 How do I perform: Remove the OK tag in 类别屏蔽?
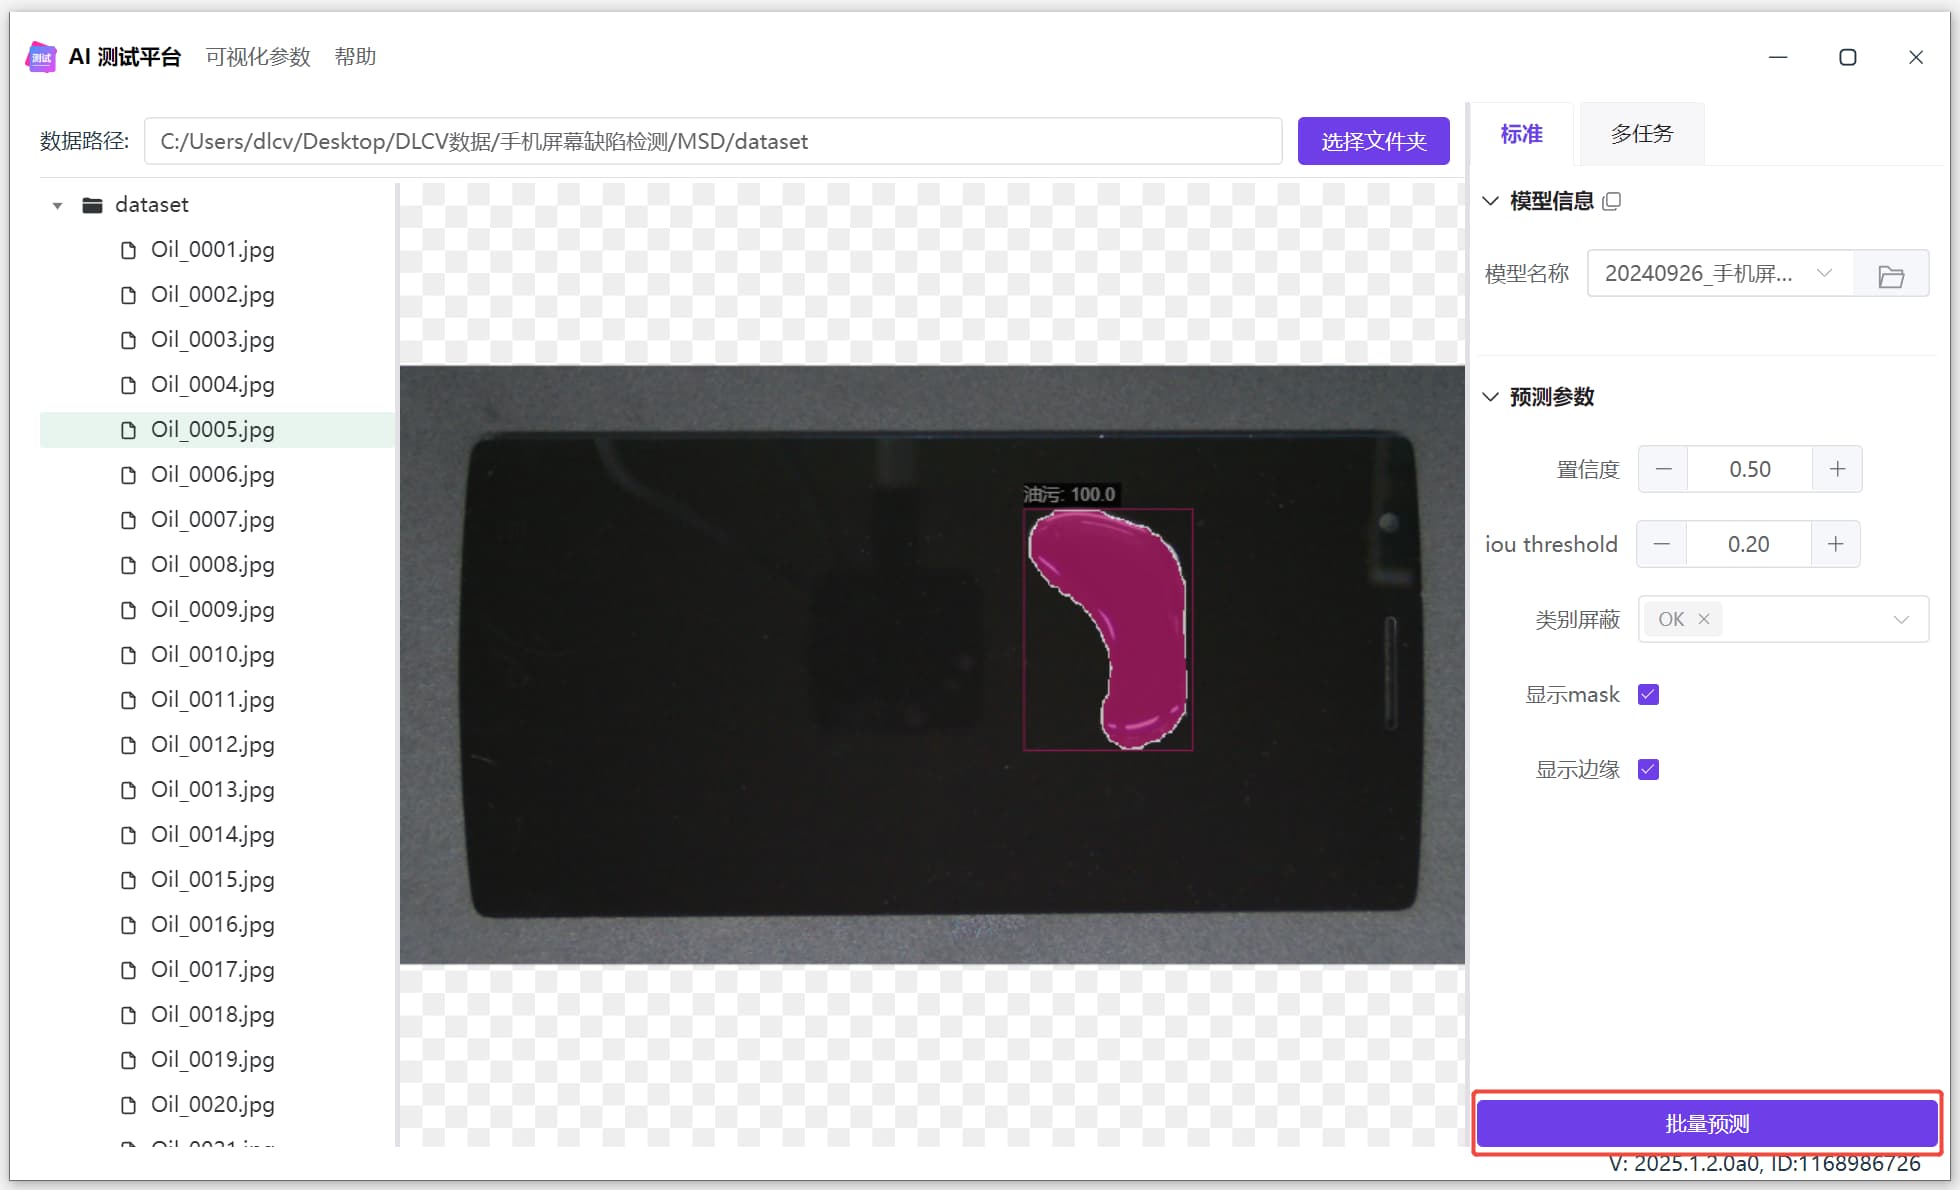point(1704,619)
